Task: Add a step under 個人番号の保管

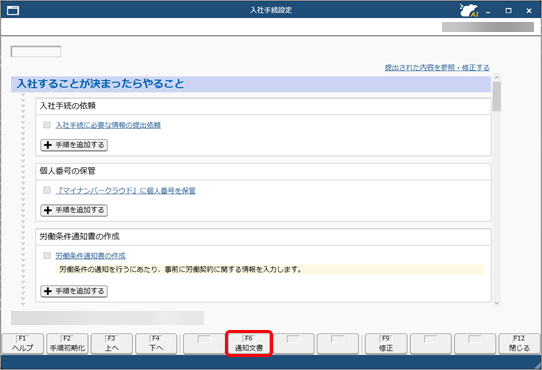Action: tap(74, 210)
